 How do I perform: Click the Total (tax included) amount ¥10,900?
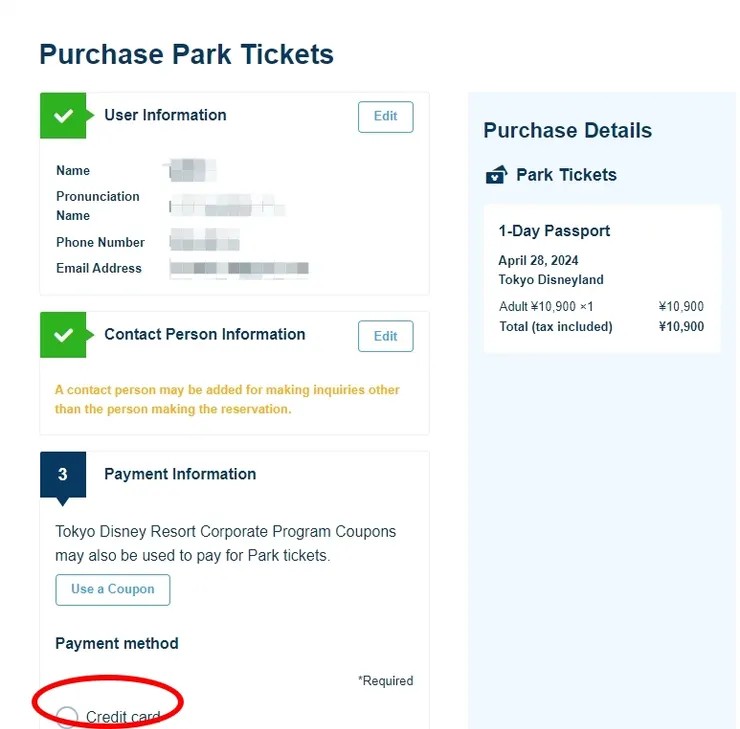click(680, 327)
